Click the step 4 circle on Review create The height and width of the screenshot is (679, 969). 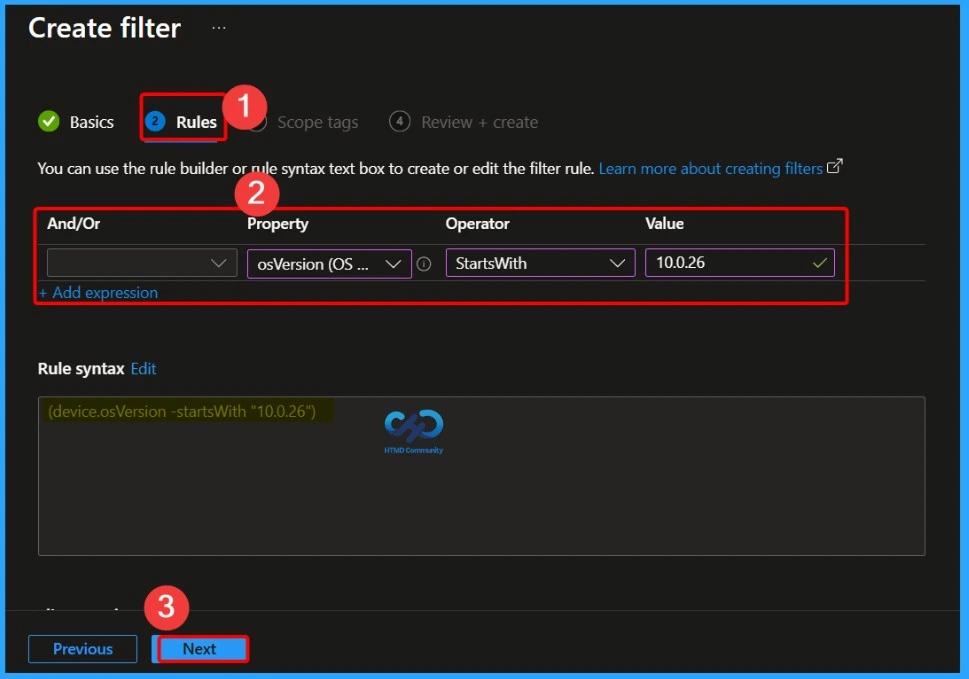pyautogui.click(x=399, y=121)
